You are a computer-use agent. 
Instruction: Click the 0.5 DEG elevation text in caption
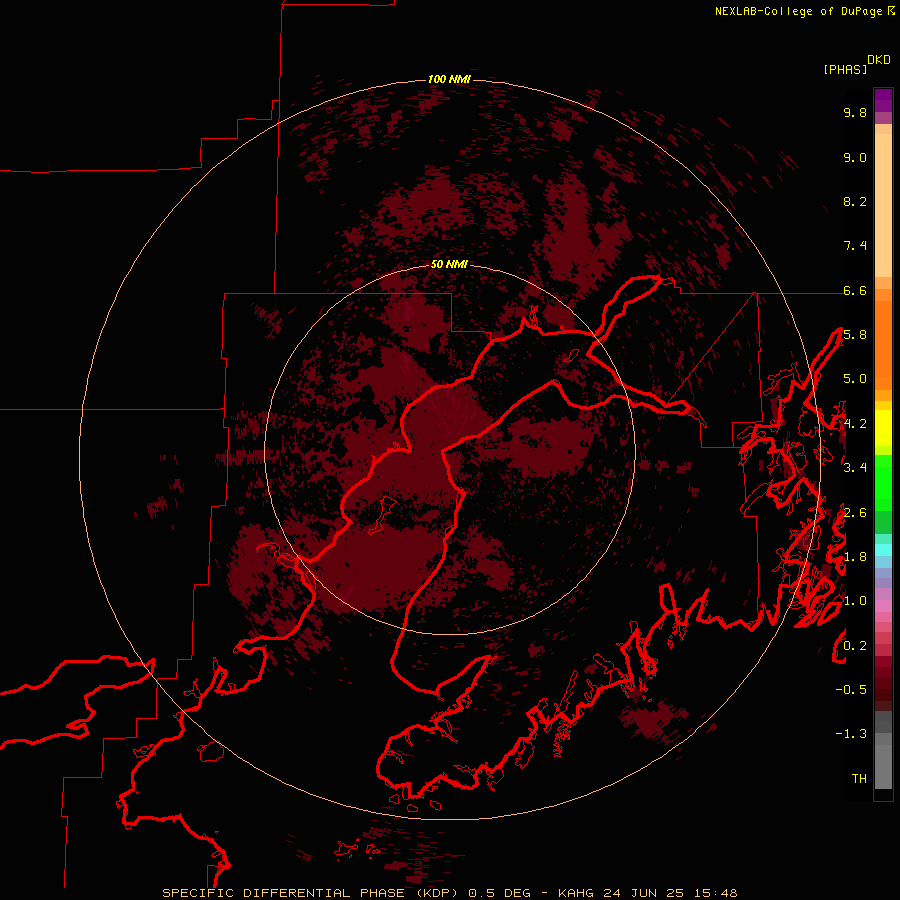(x=501, y=893)
